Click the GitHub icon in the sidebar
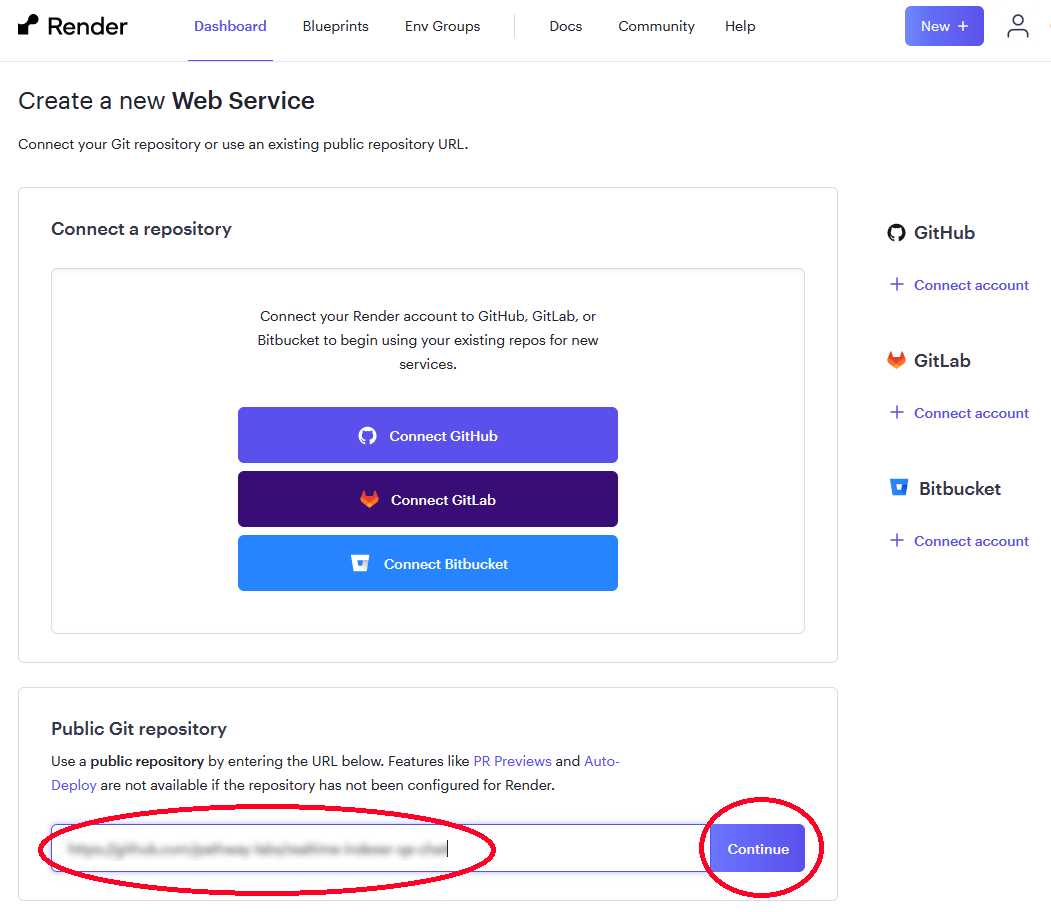 click(896, 232)
